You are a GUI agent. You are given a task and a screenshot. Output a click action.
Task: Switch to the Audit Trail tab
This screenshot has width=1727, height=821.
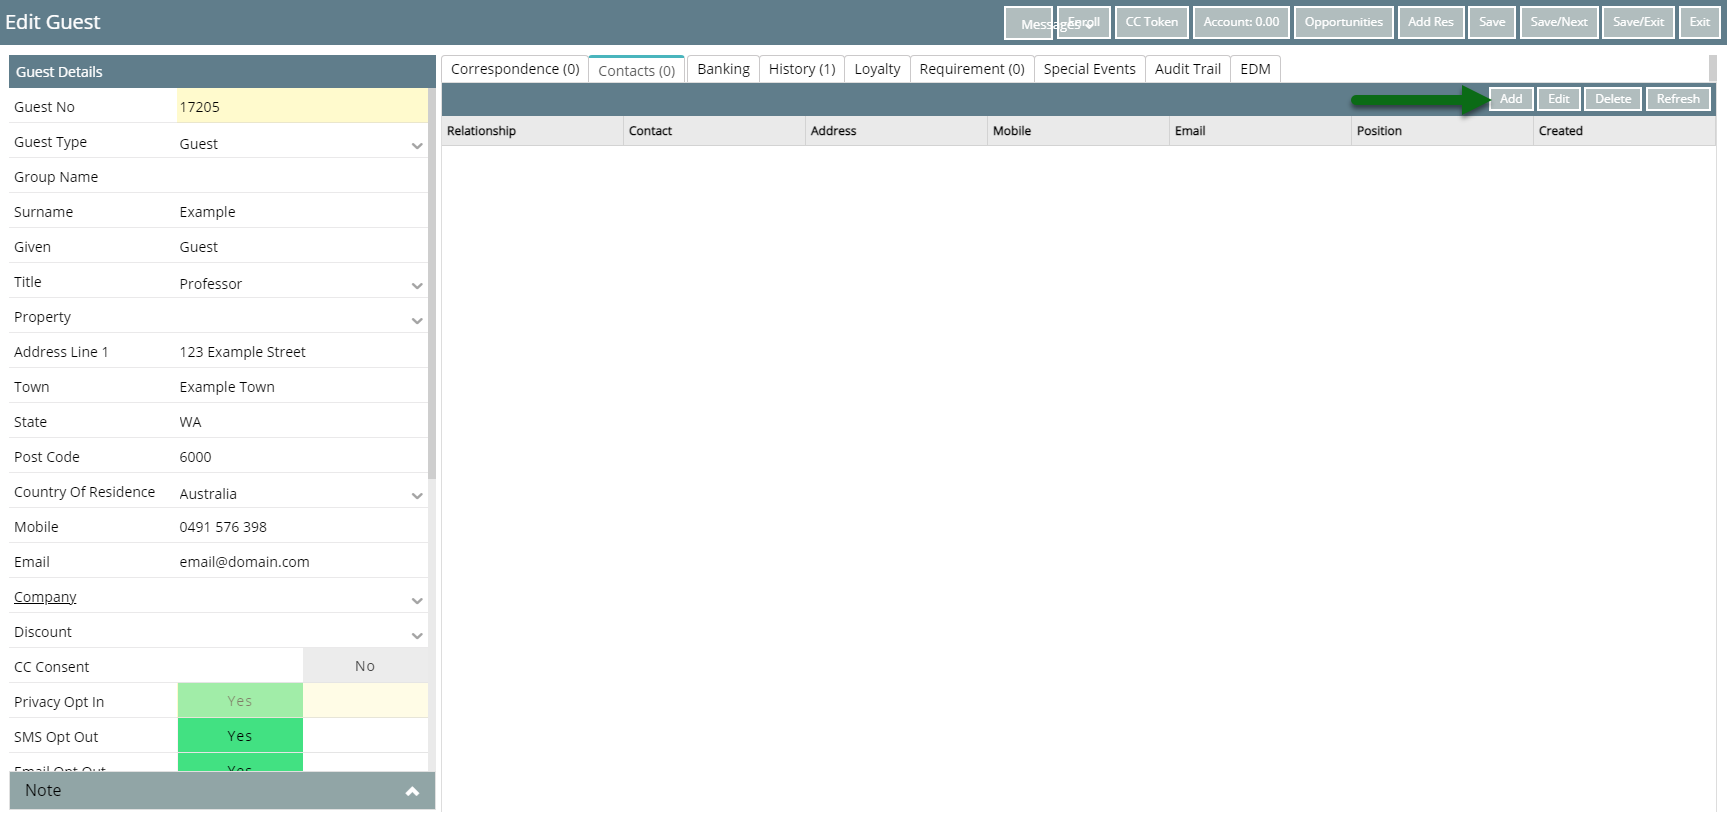[1187, 69]
